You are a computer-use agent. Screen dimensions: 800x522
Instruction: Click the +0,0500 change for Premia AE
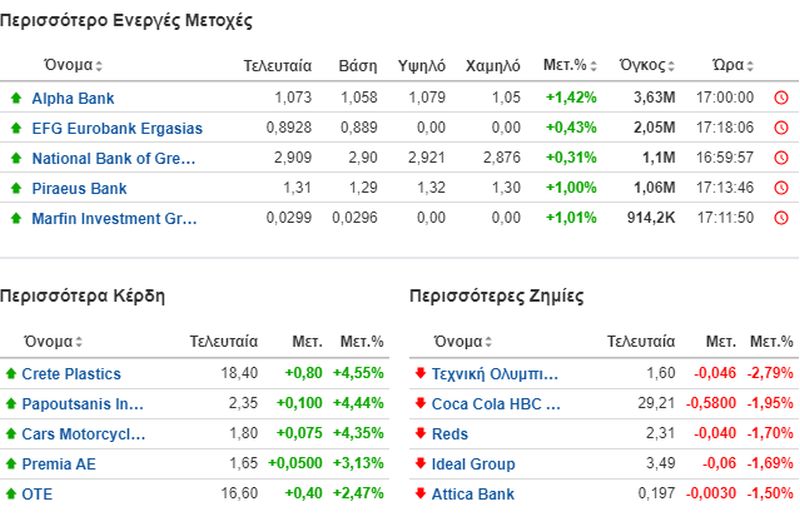pos(295,463)
